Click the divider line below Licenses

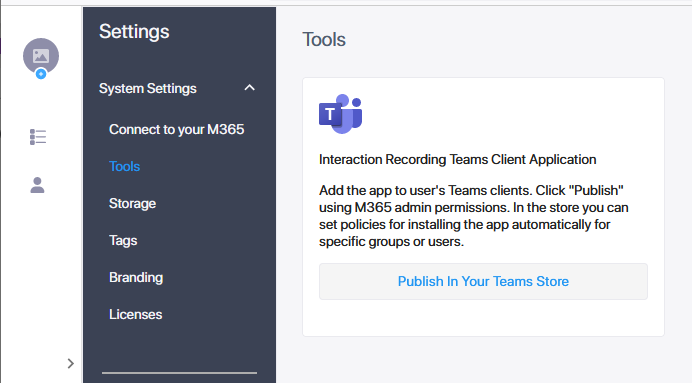(179, 373)
